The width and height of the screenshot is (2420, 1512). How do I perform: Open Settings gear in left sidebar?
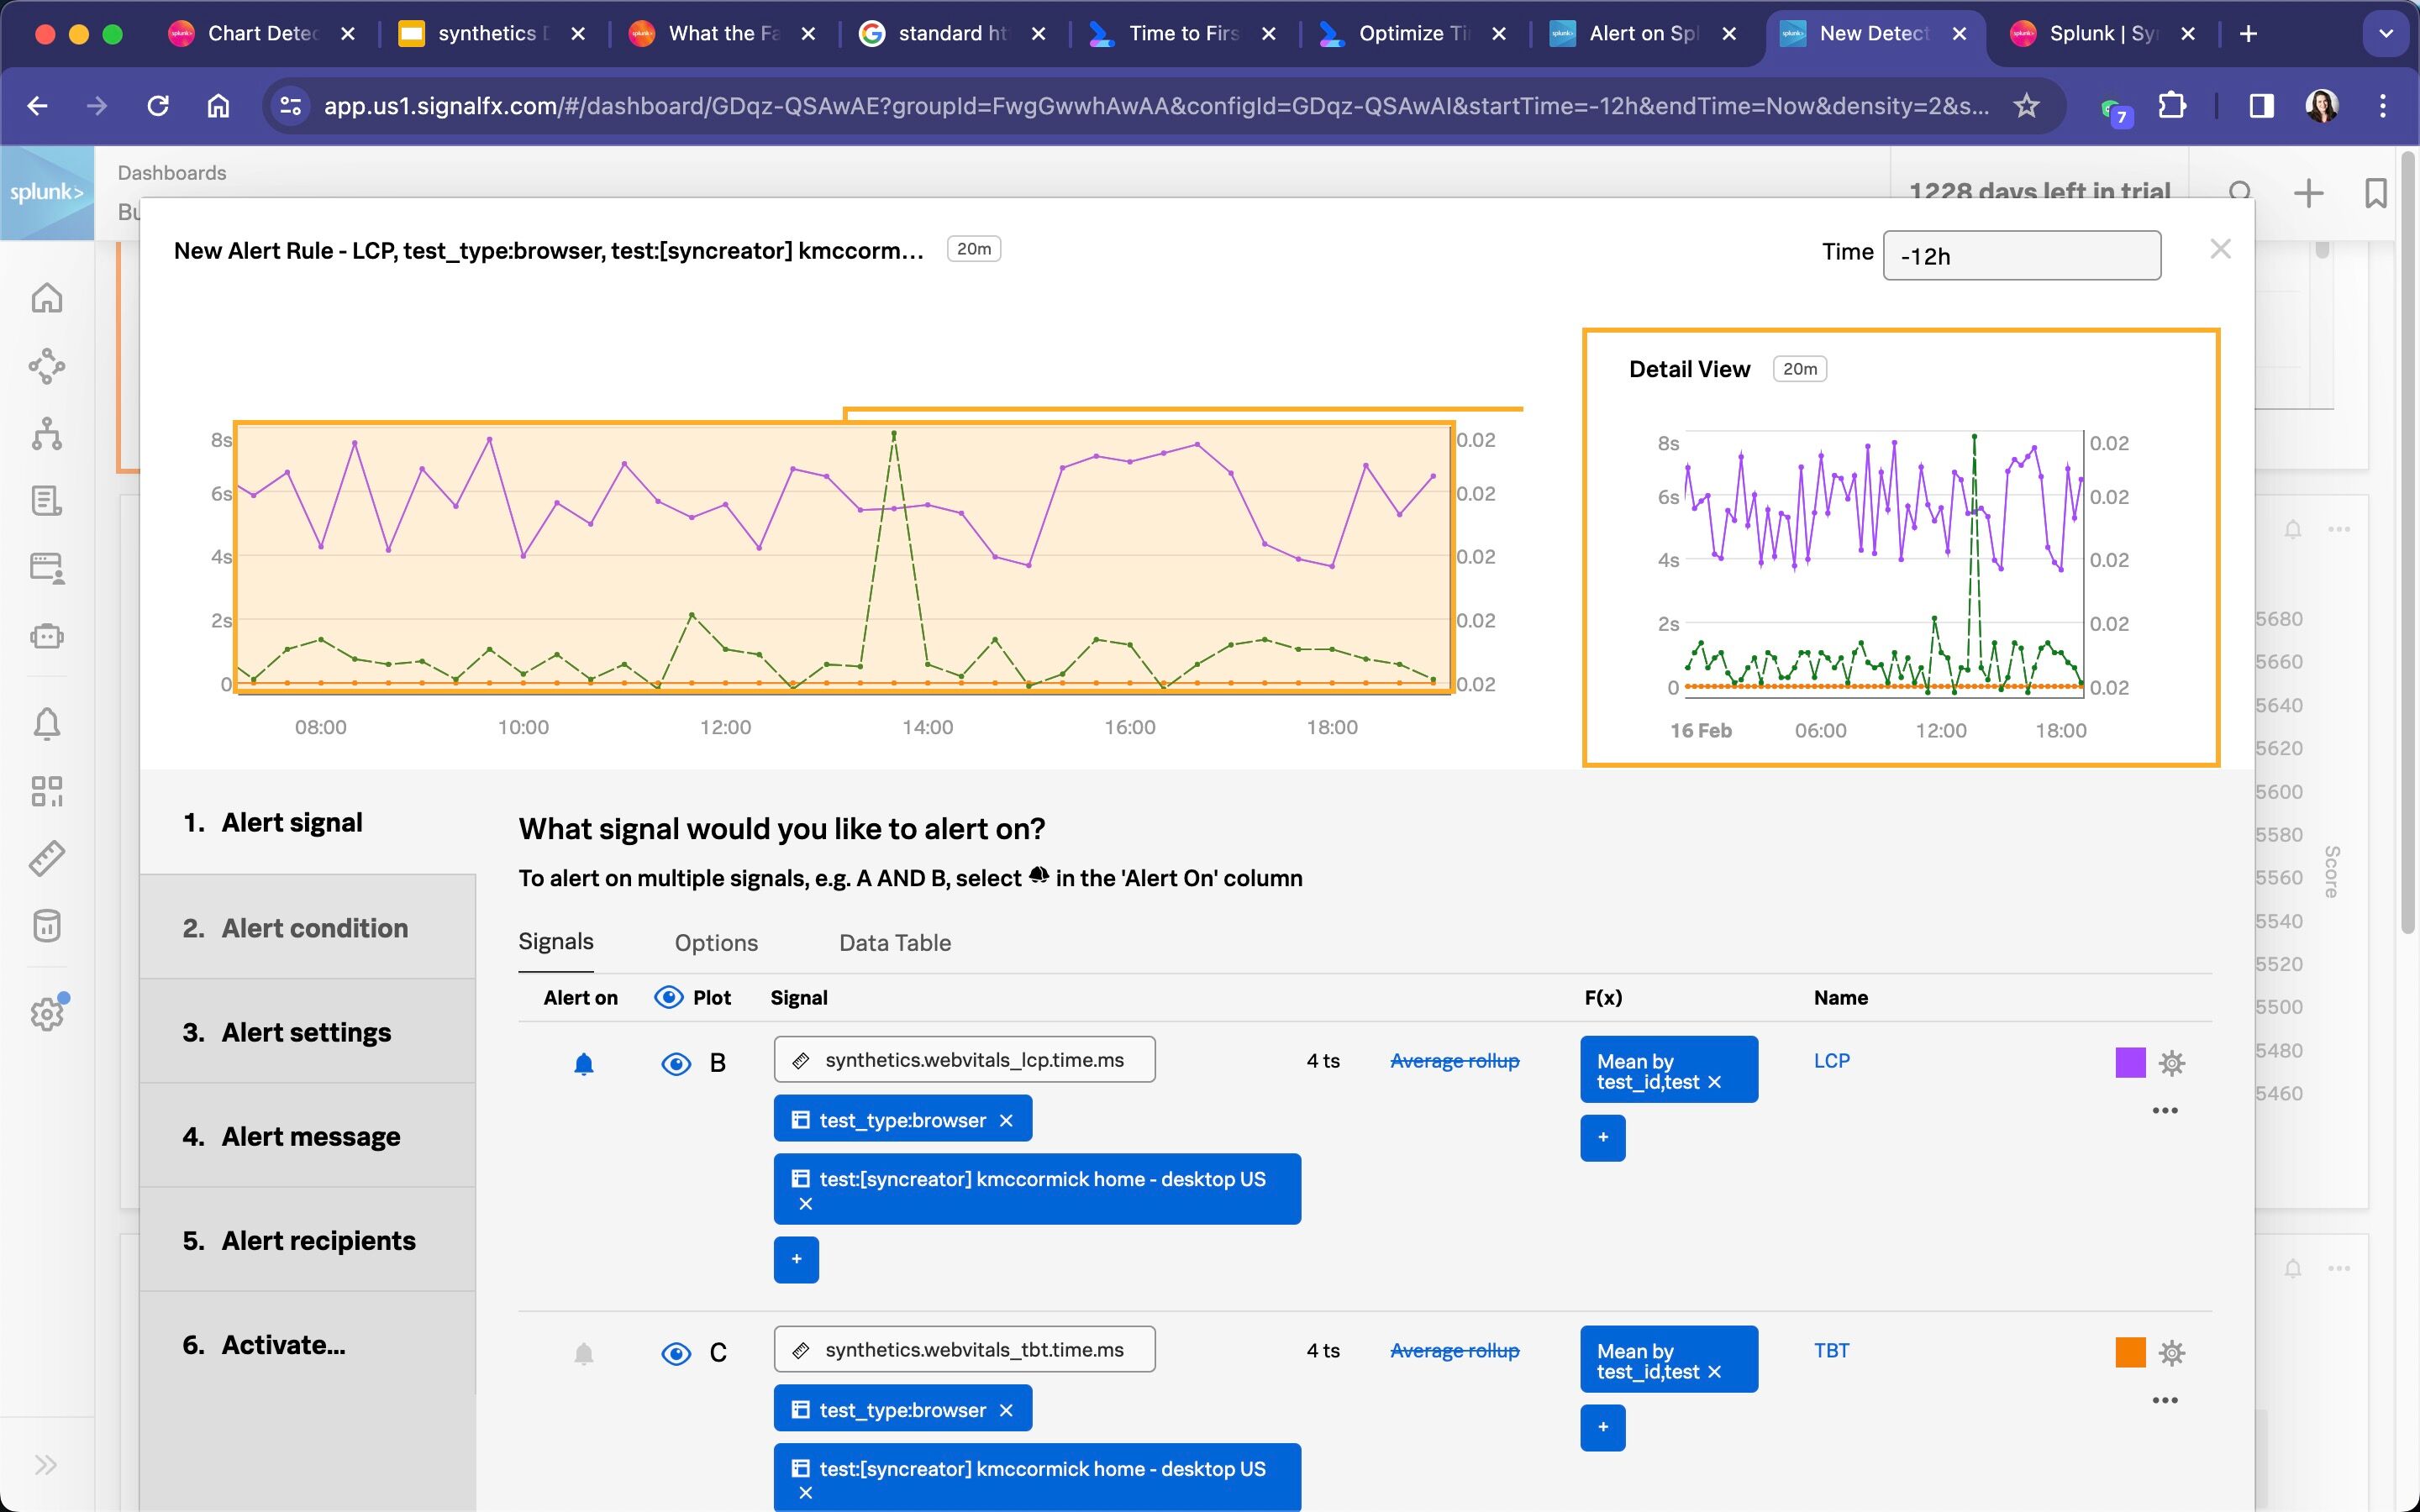(x=47, y=1014)
